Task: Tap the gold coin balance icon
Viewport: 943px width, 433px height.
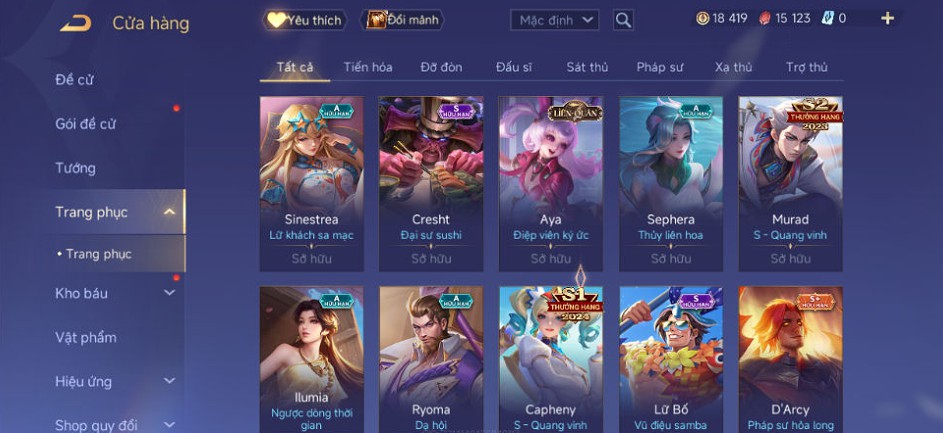Action: [x=702, y=19]
